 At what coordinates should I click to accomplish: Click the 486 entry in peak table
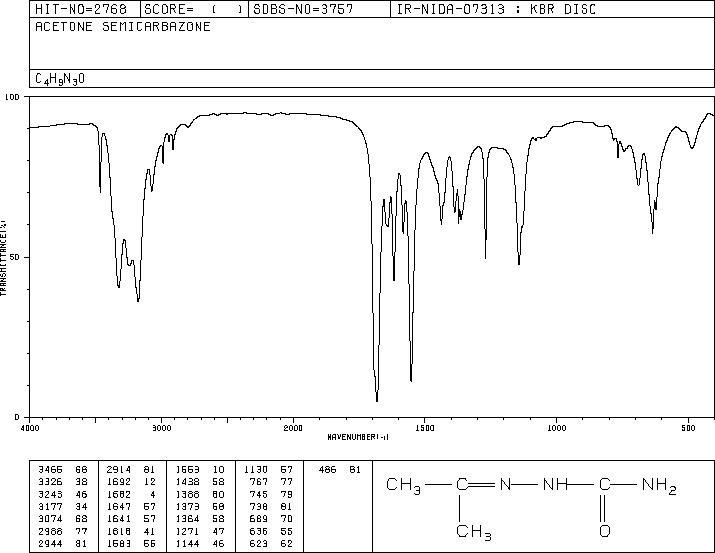[327, 470]
